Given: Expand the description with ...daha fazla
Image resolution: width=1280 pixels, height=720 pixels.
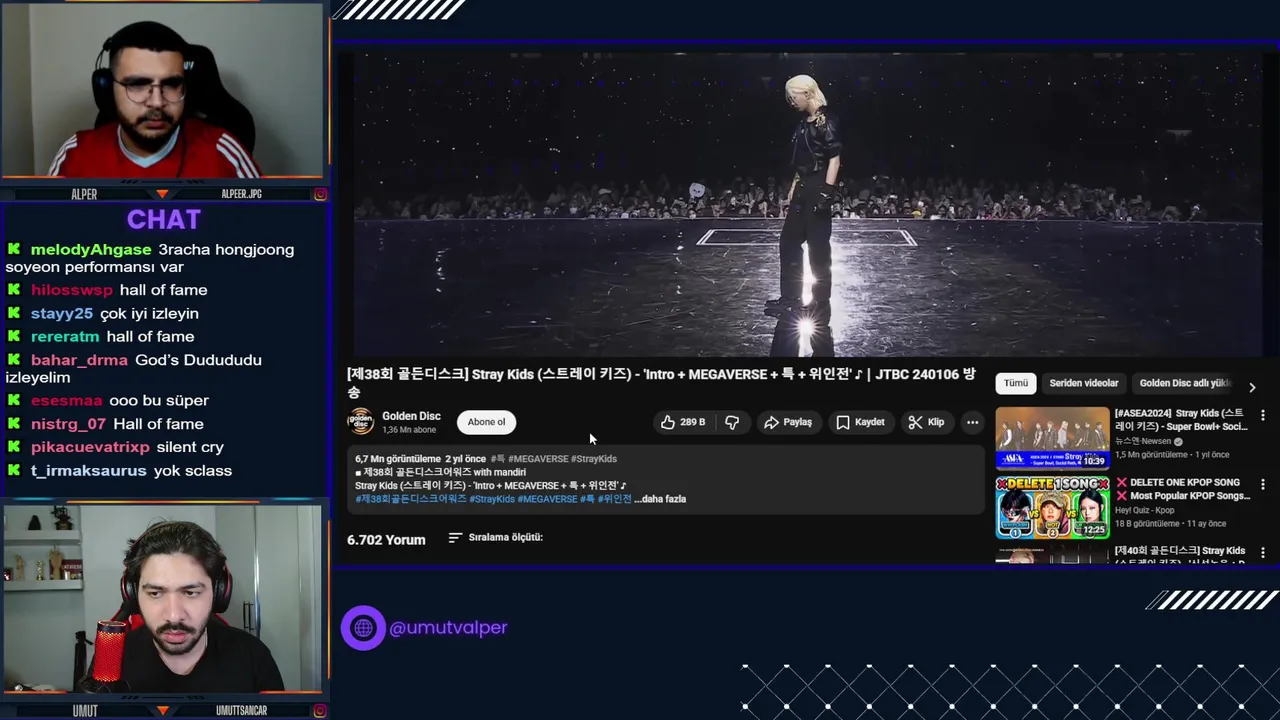Looking at the screenshot, I should [x=660, y=499].
